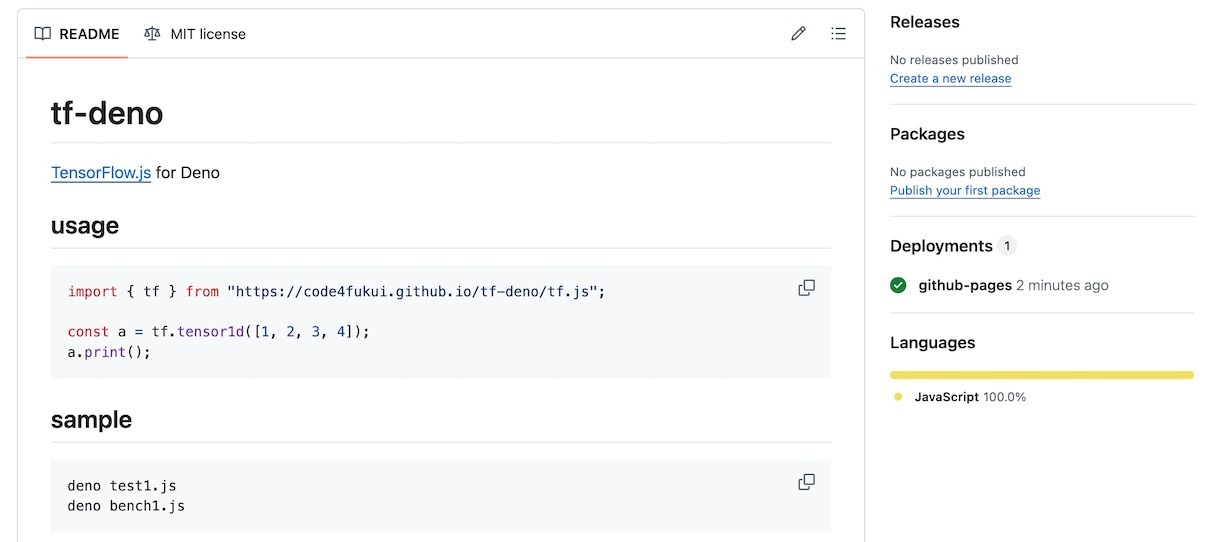Open the Deployments section heading
1220x542 pixels.
(941, 246)
